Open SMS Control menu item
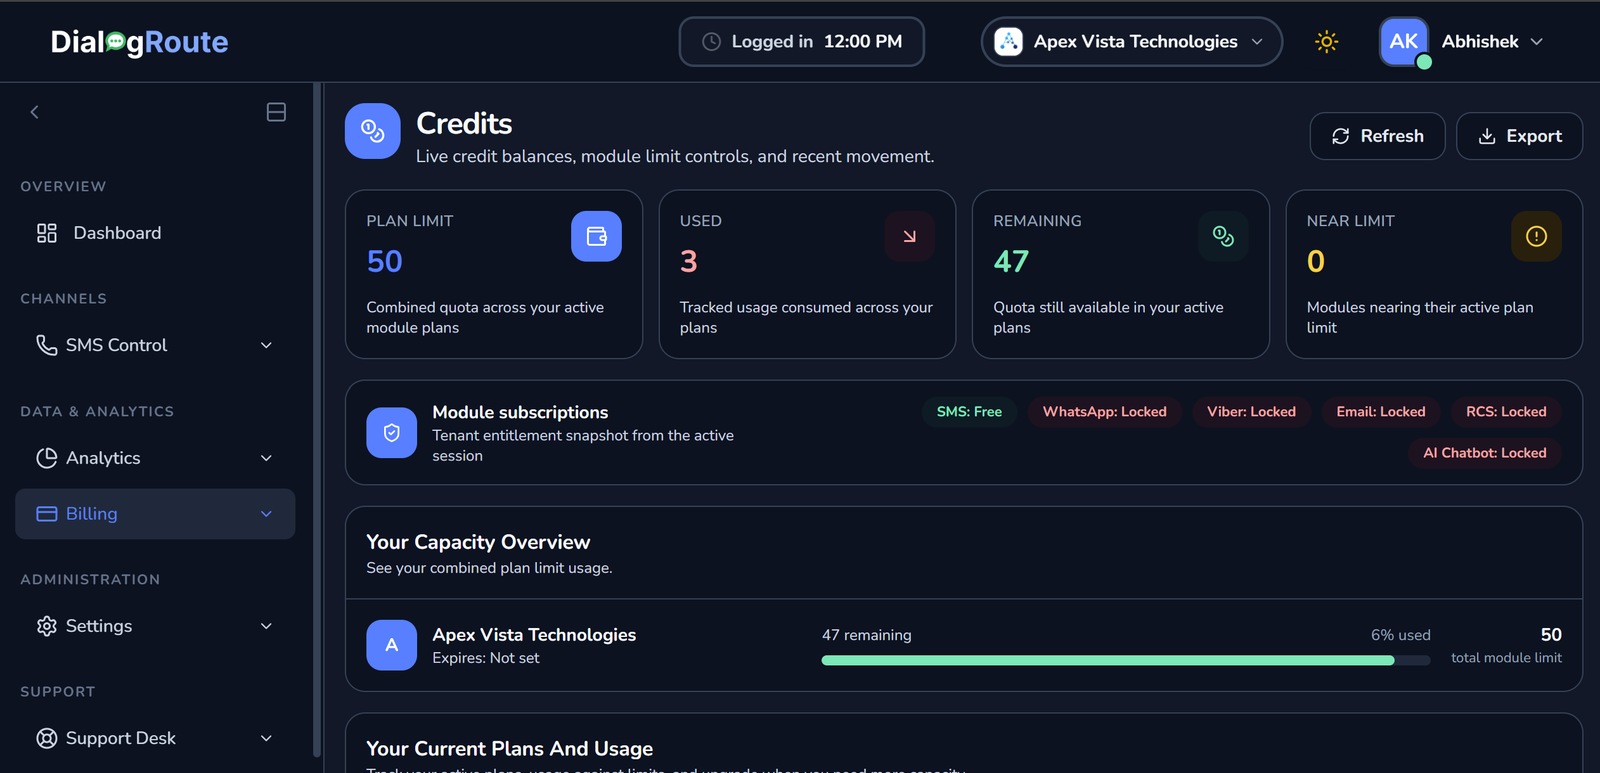The height and width of the screenshot is (773, 1600). pyautogui.click(x=155, y=345)
